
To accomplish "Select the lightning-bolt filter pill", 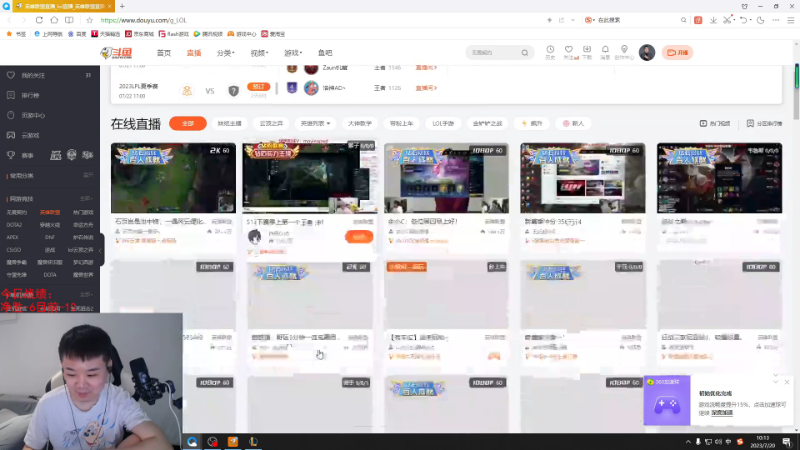I will tap(532, 123).
